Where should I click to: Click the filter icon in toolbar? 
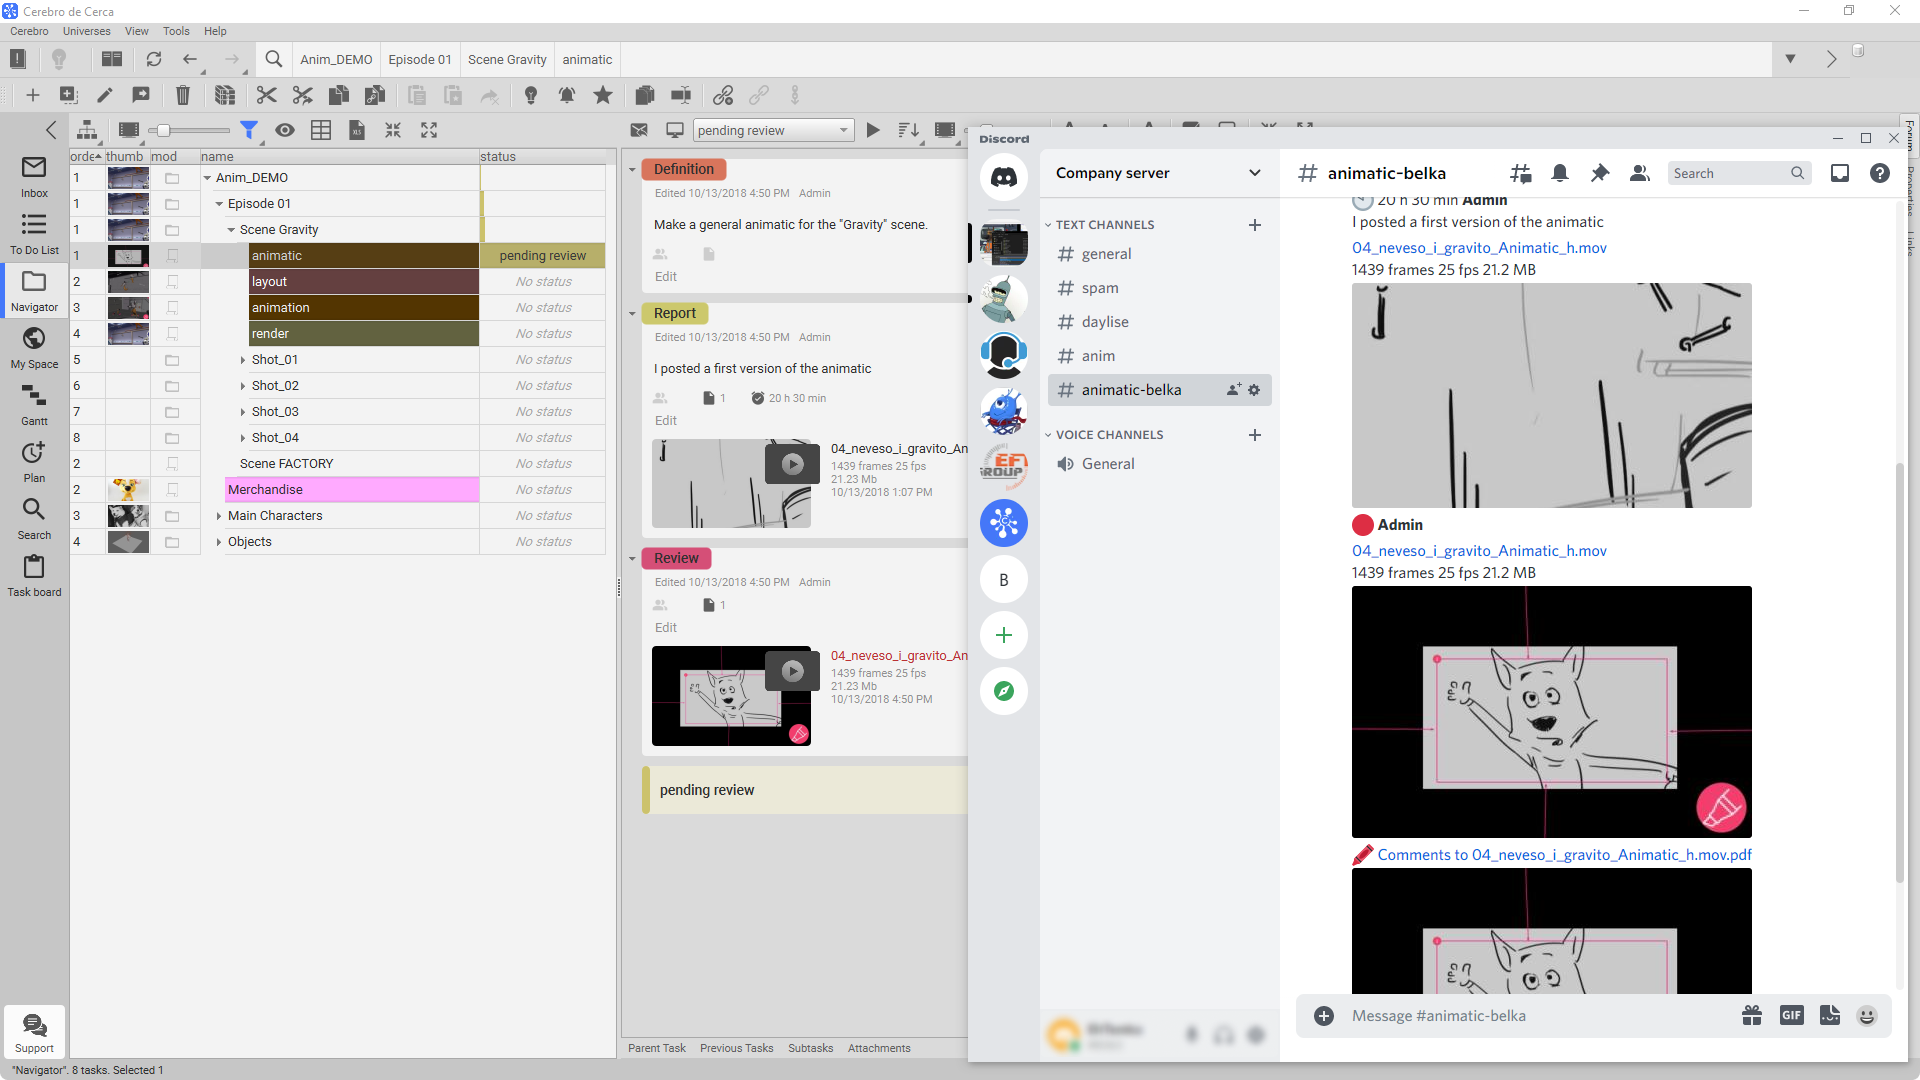251,129
